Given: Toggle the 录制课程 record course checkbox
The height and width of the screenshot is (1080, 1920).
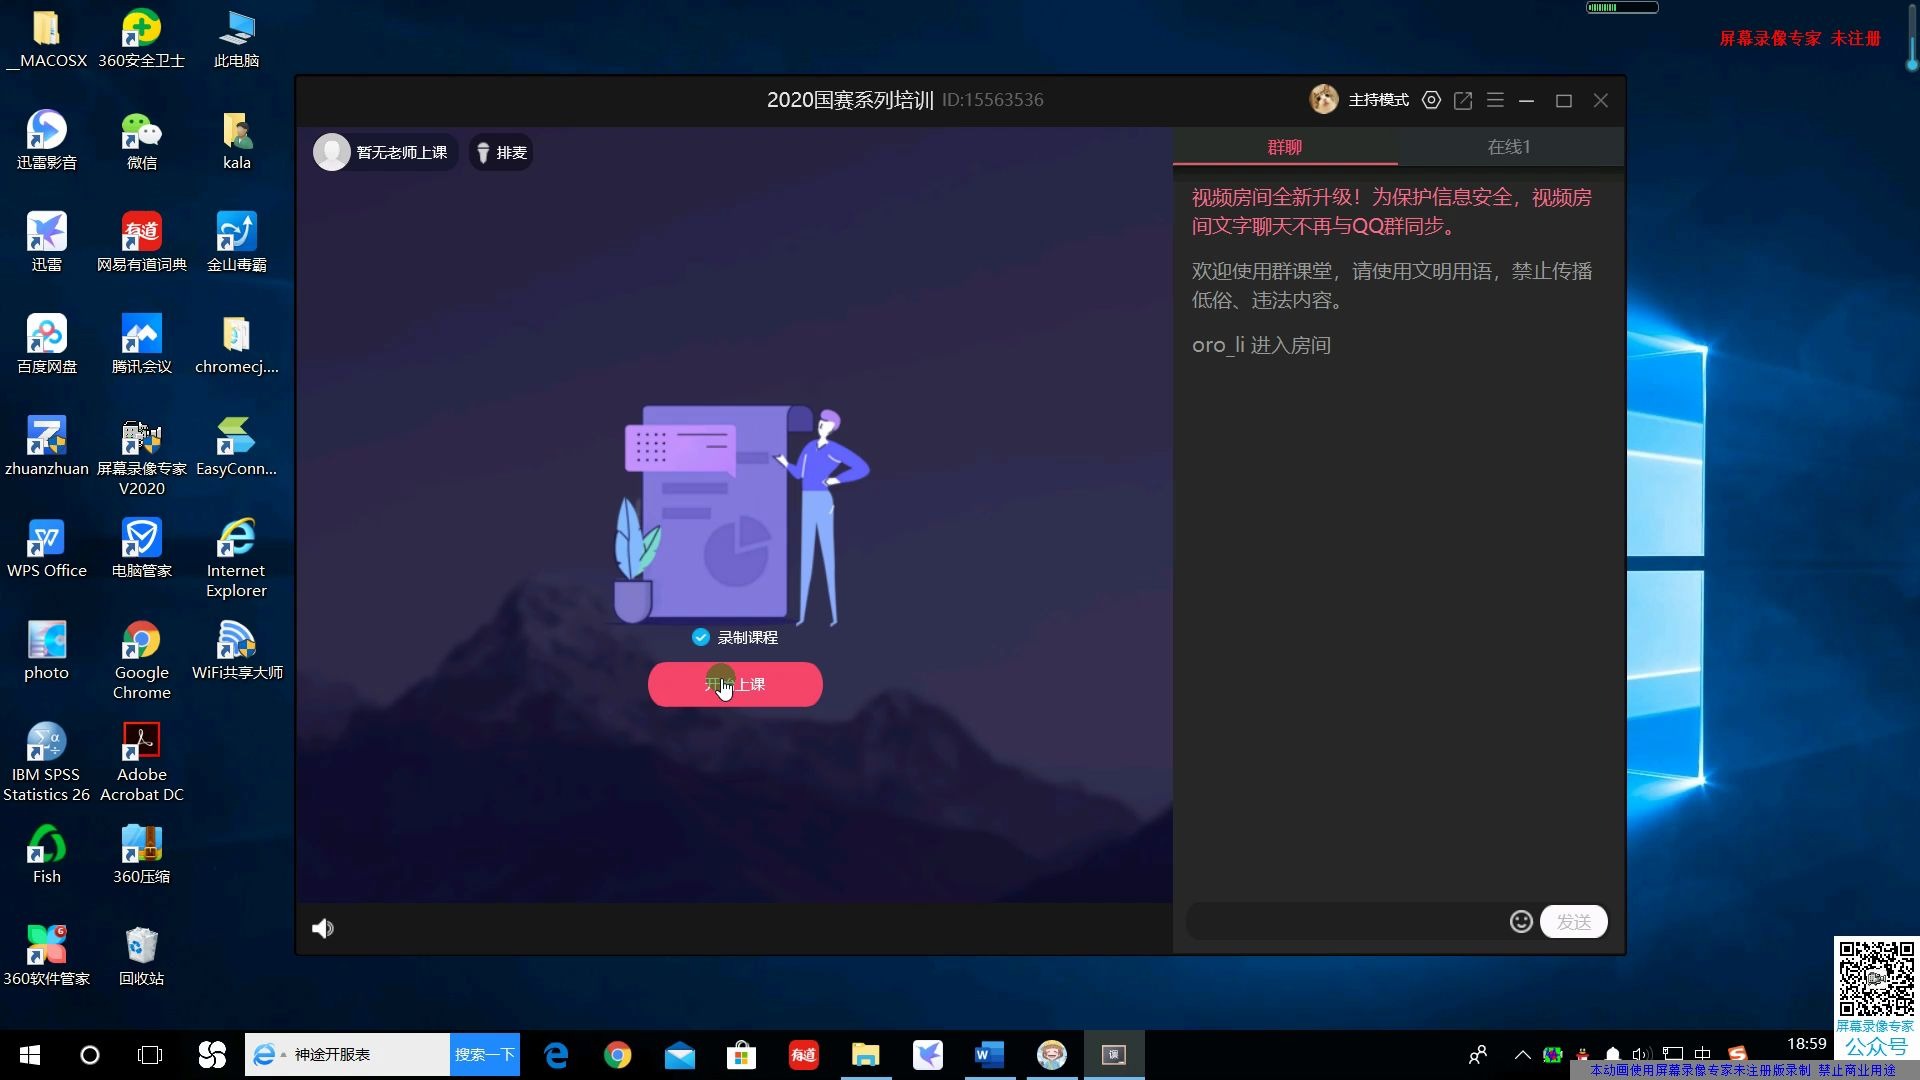Looking at the screenshot, I should 701,638.
